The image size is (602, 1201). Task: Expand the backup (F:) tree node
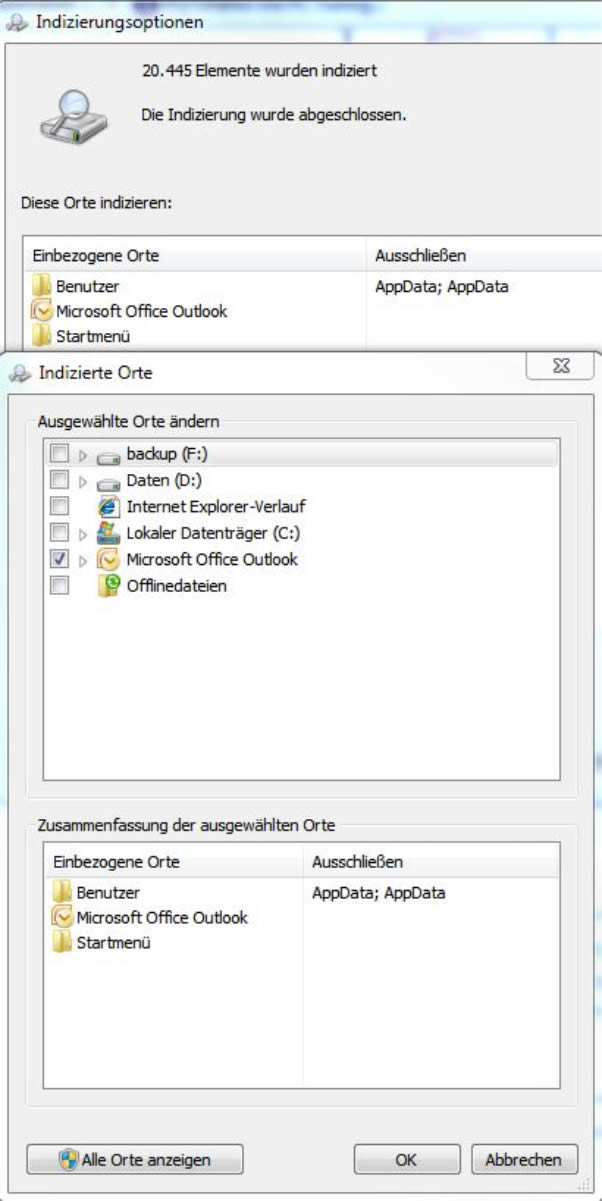point(83,455)
